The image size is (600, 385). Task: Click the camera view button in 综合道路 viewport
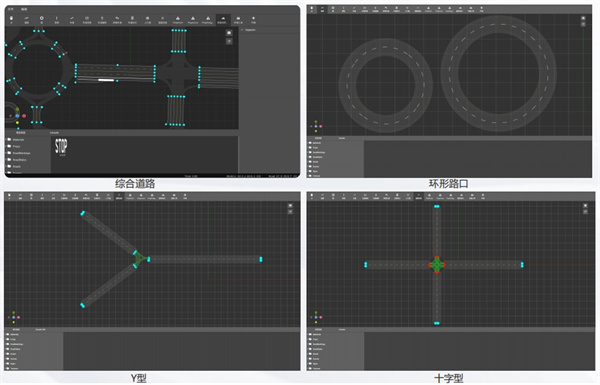tap(229, 33)
